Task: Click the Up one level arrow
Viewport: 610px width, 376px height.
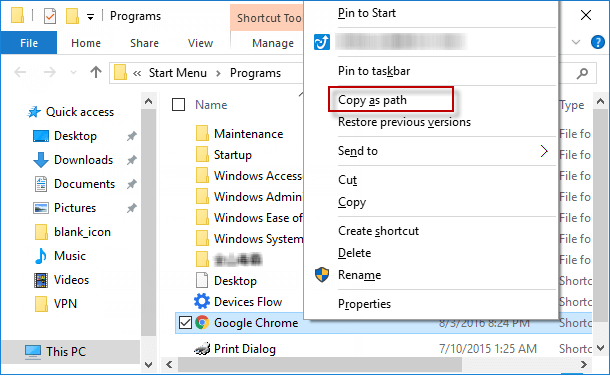Action: [96, 72]
